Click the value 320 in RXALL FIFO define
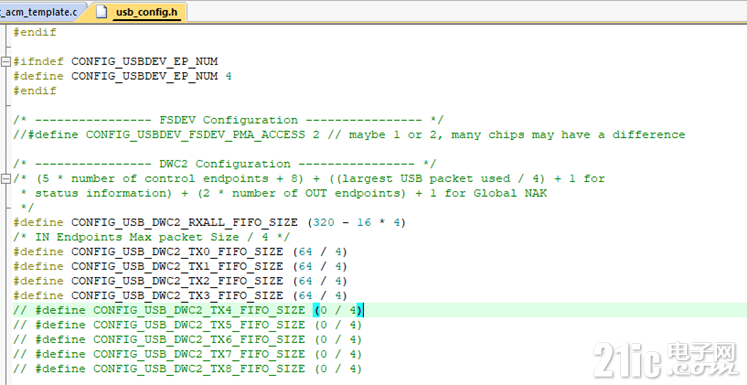The height and width of the screenshot is (385, 747). click(x=323, y=223)
